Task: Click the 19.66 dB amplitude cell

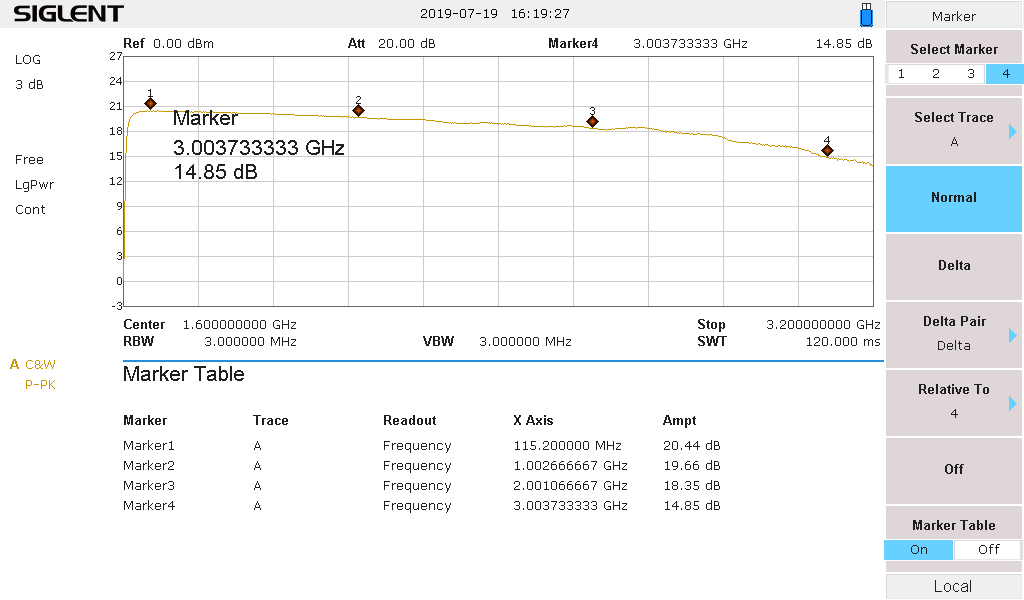Action: point(692,466)
